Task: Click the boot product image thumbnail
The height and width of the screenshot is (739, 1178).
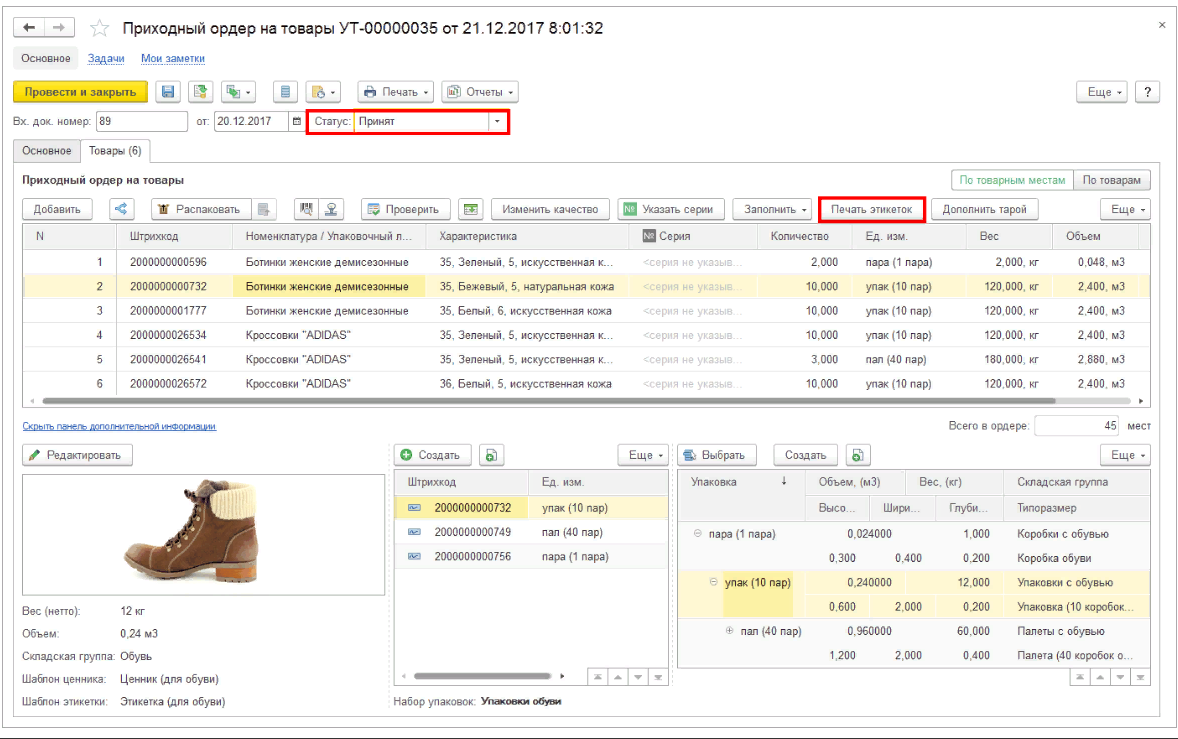Action: [x=203, y=535]
